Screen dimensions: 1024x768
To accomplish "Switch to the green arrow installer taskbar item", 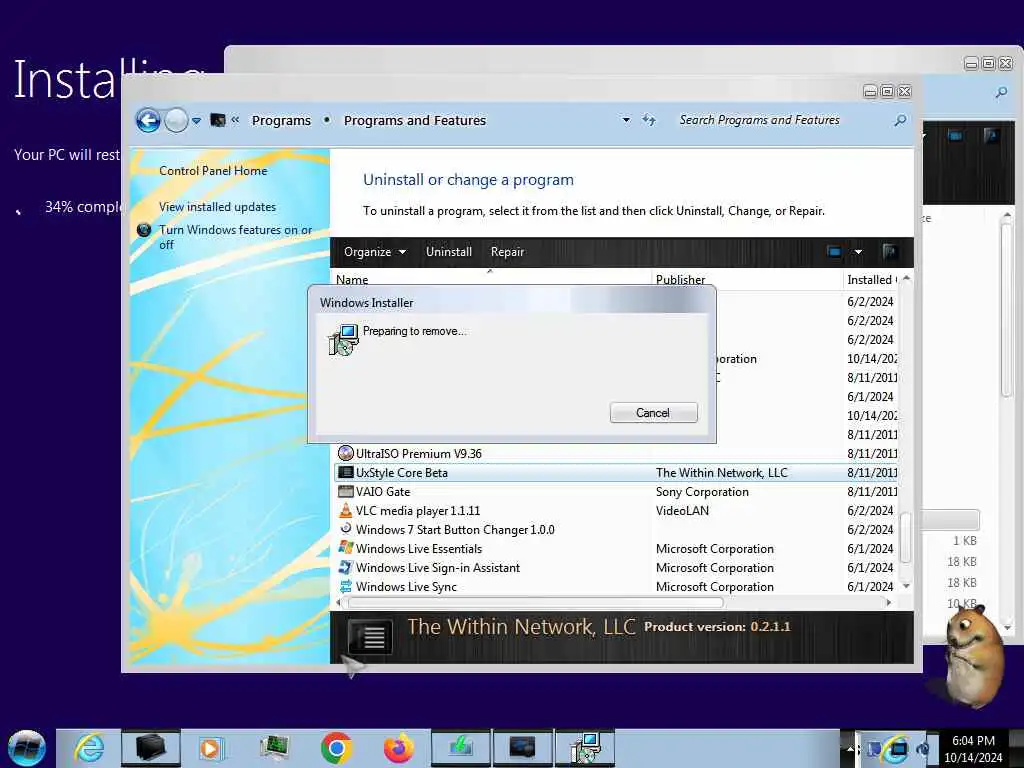I will pyautogui.click(x=460, y=748).
